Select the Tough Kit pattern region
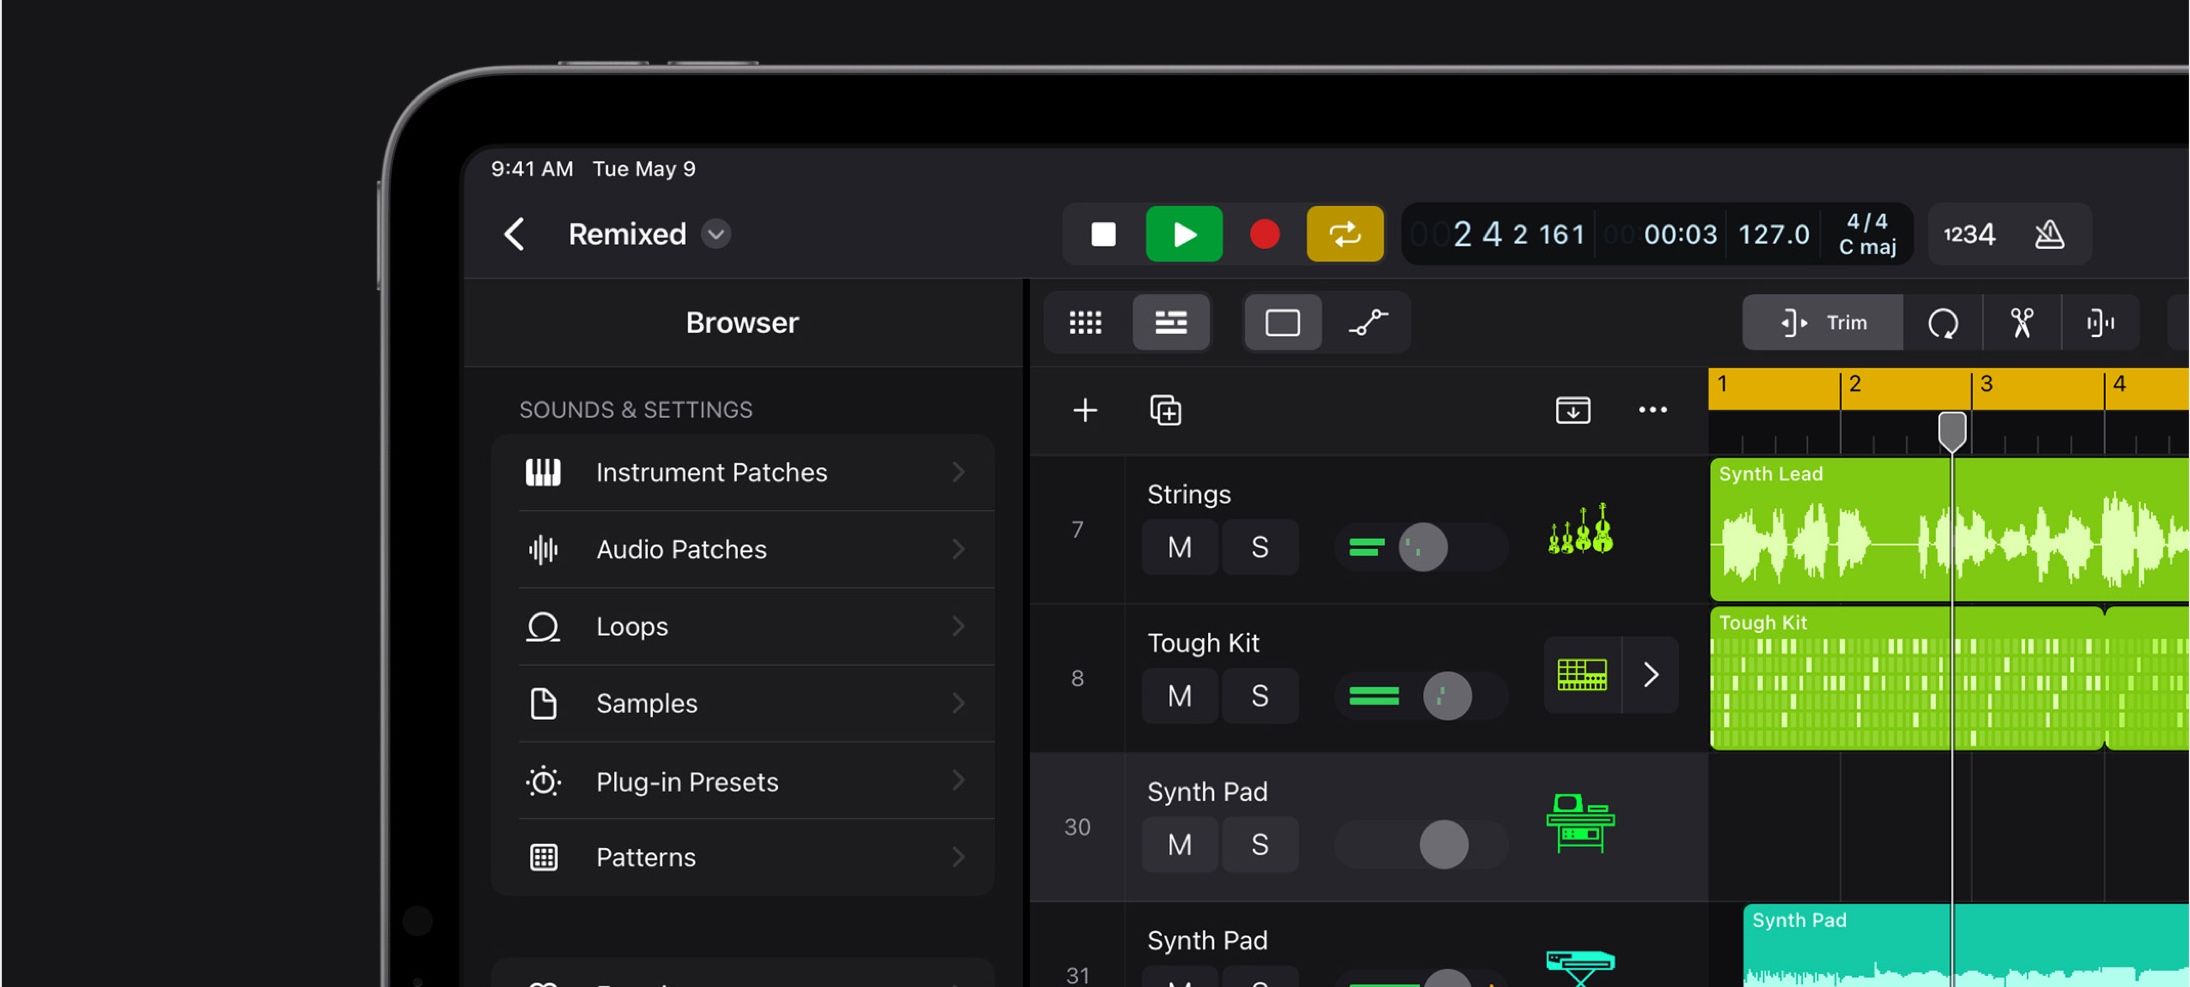 [1907, 678]
